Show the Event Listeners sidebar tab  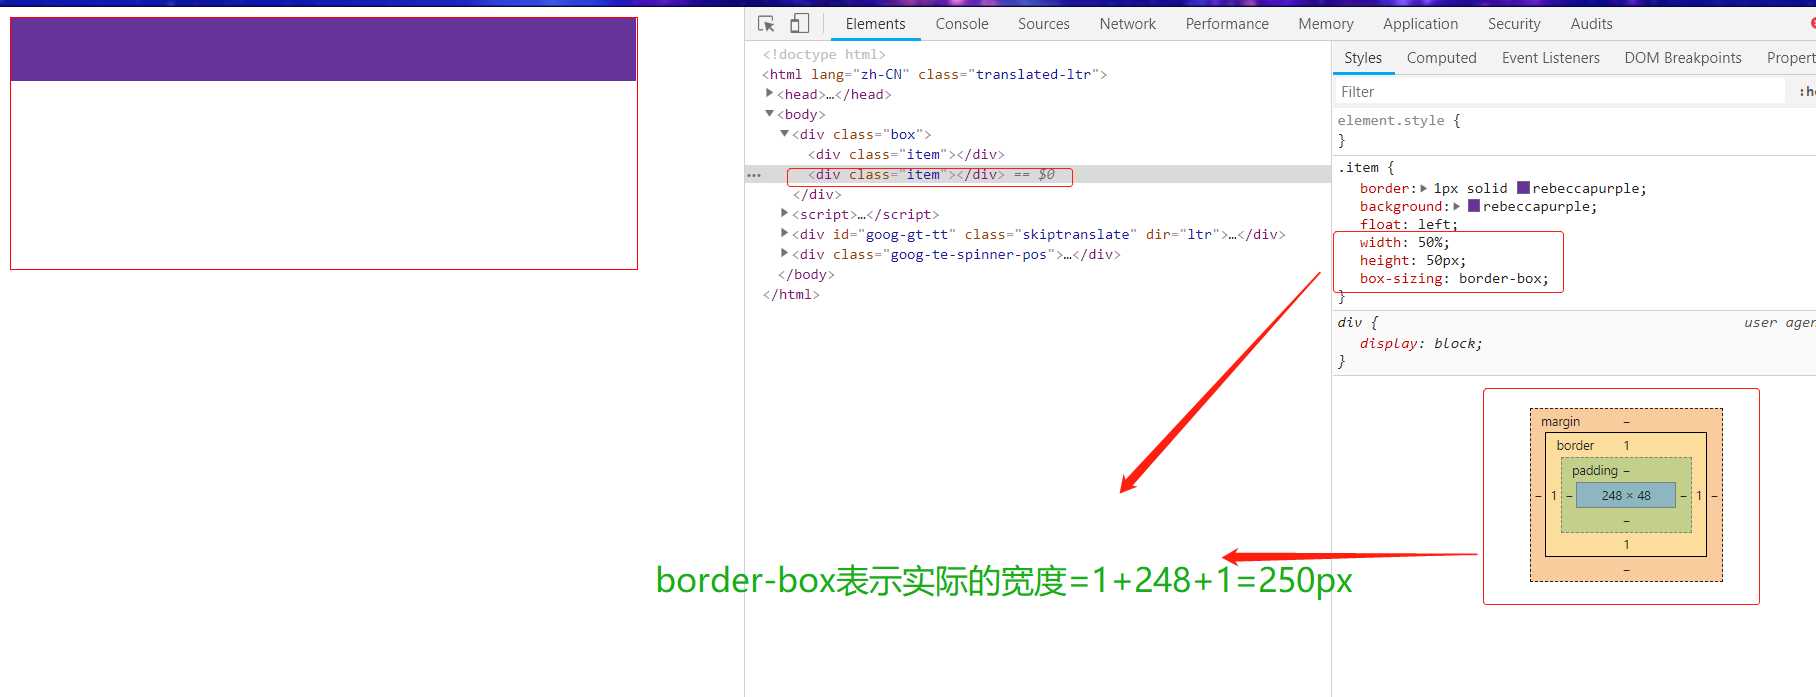point(1550,58)
